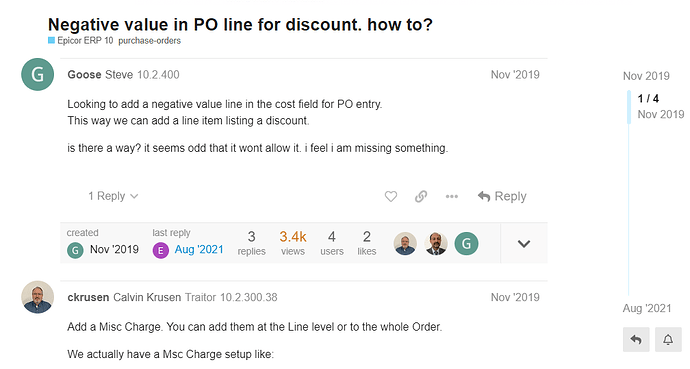Open the ckrusen username profile link
Screen dimensions: 690x369
coord(88,297)
